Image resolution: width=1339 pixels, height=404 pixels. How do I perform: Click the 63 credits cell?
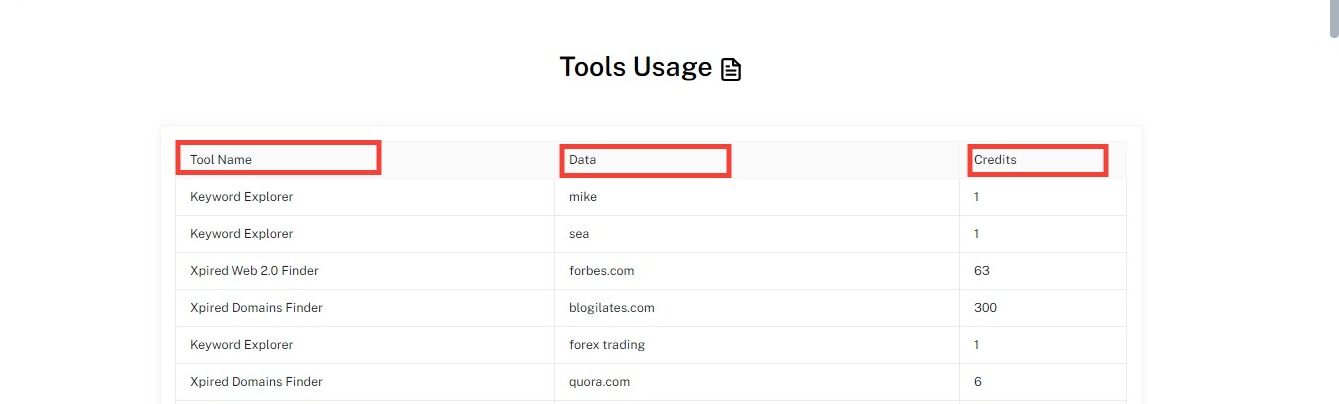1043,271
